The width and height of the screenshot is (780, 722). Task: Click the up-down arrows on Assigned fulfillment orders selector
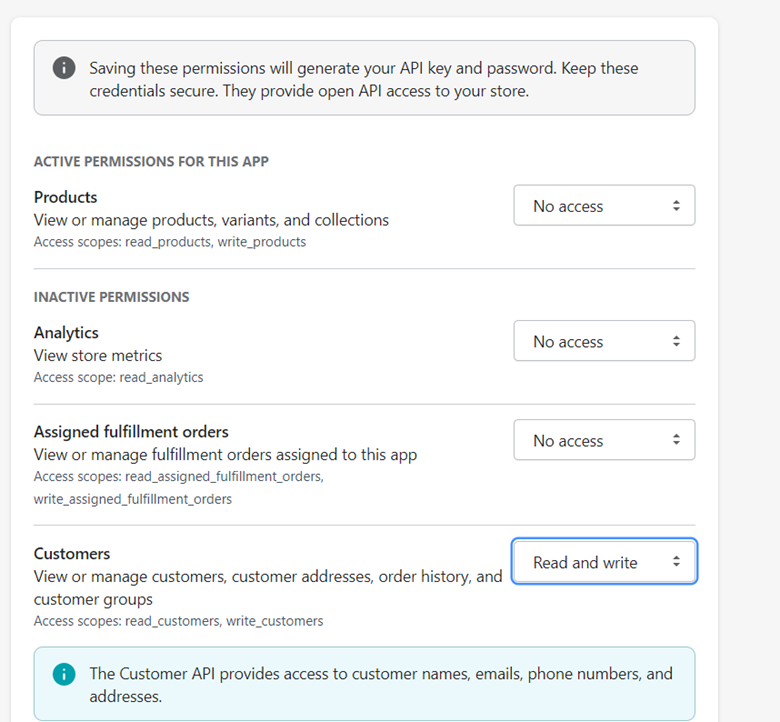(676, 440)
